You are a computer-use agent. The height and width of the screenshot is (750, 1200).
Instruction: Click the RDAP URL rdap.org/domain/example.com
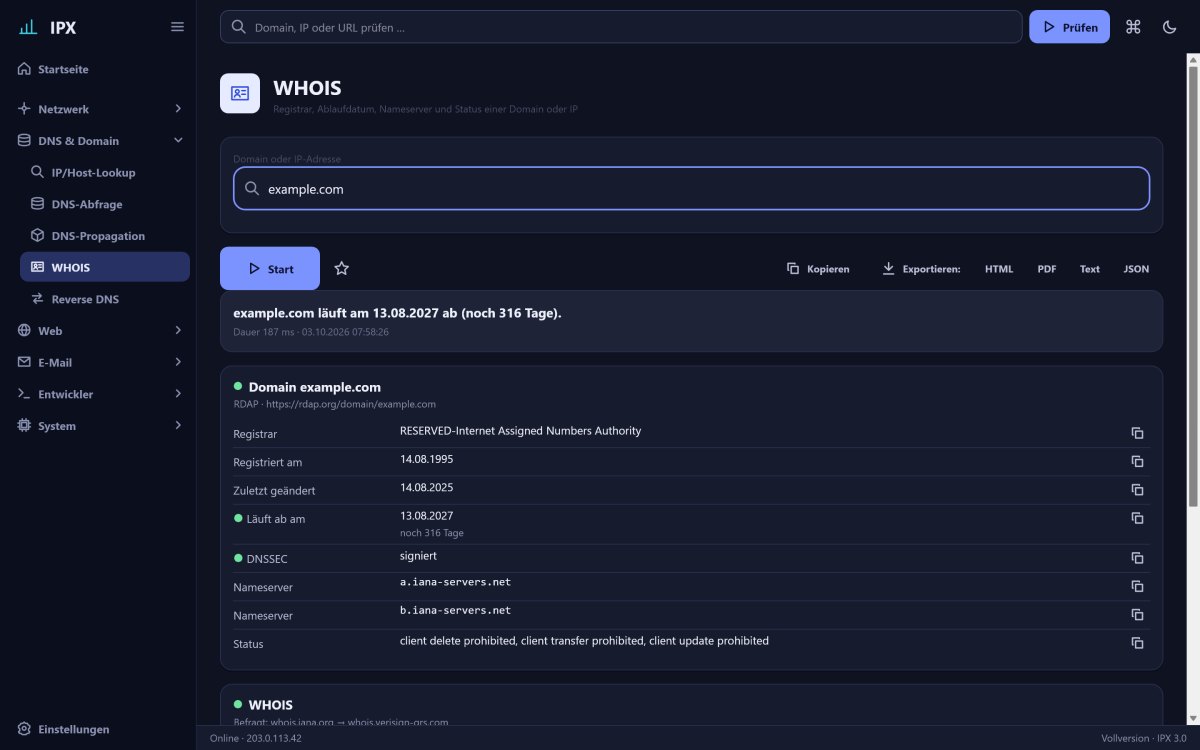tap(350, 404)
